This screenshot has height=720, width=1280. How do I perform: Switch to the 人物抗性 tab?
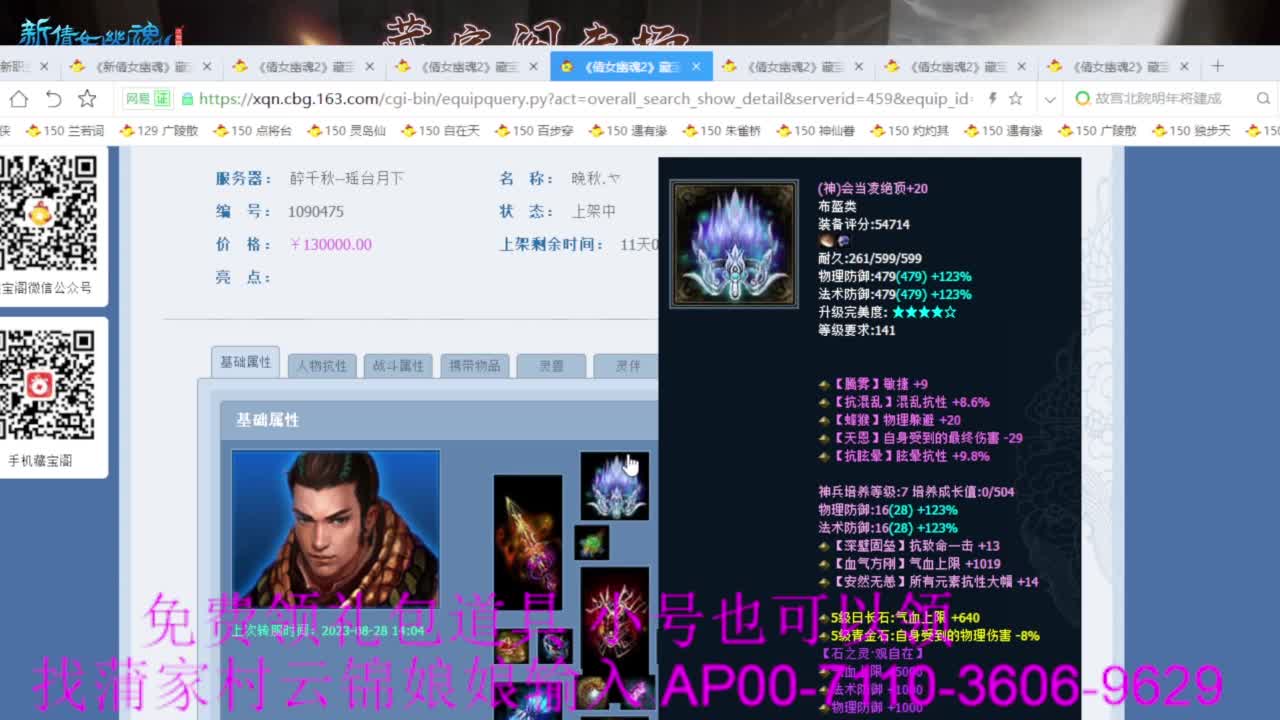[x=322, y=365]
